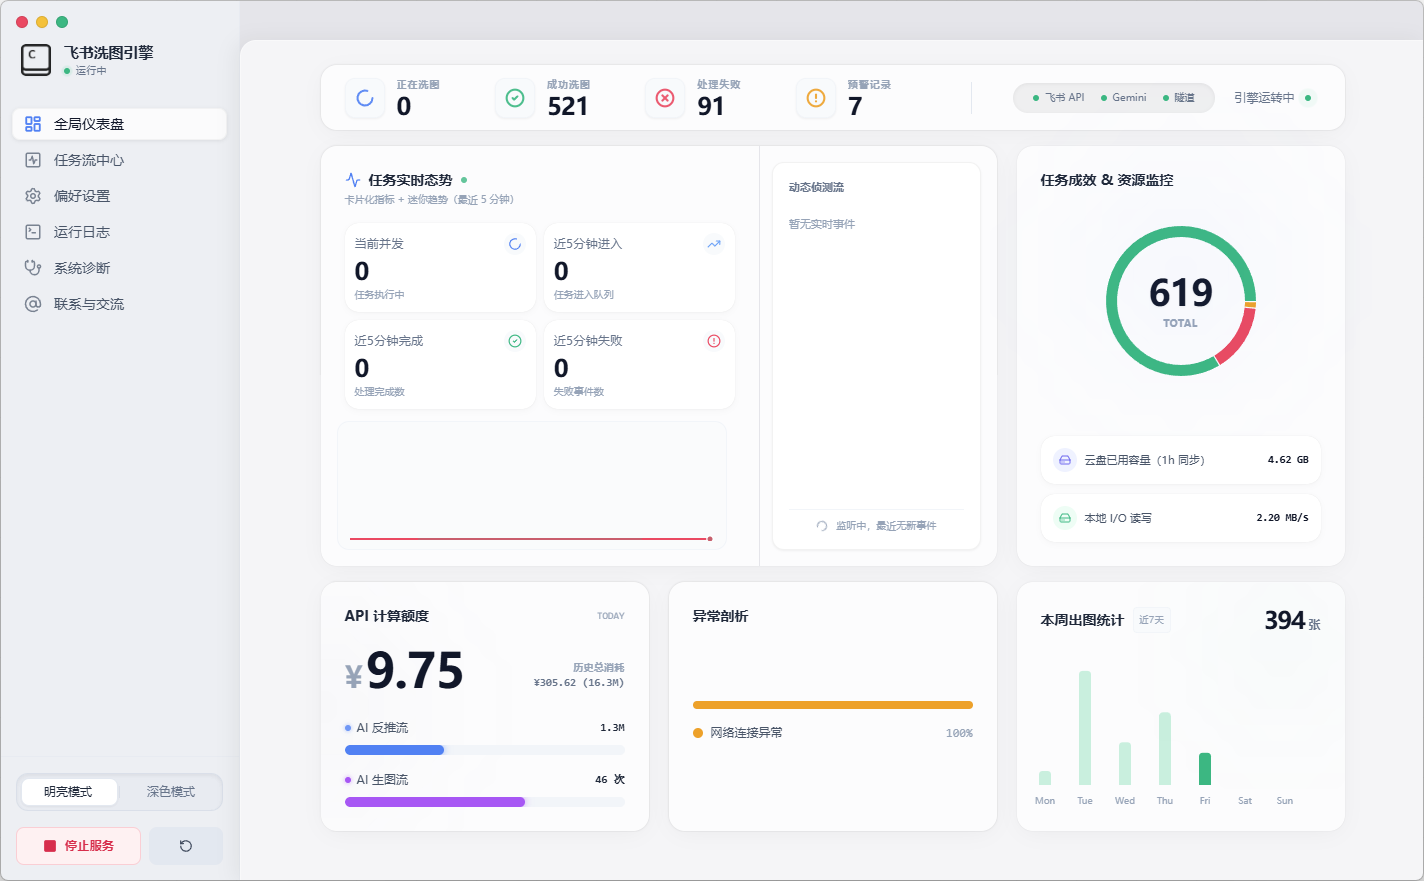Select 明亮模式 theme option

tap(68, 792)
